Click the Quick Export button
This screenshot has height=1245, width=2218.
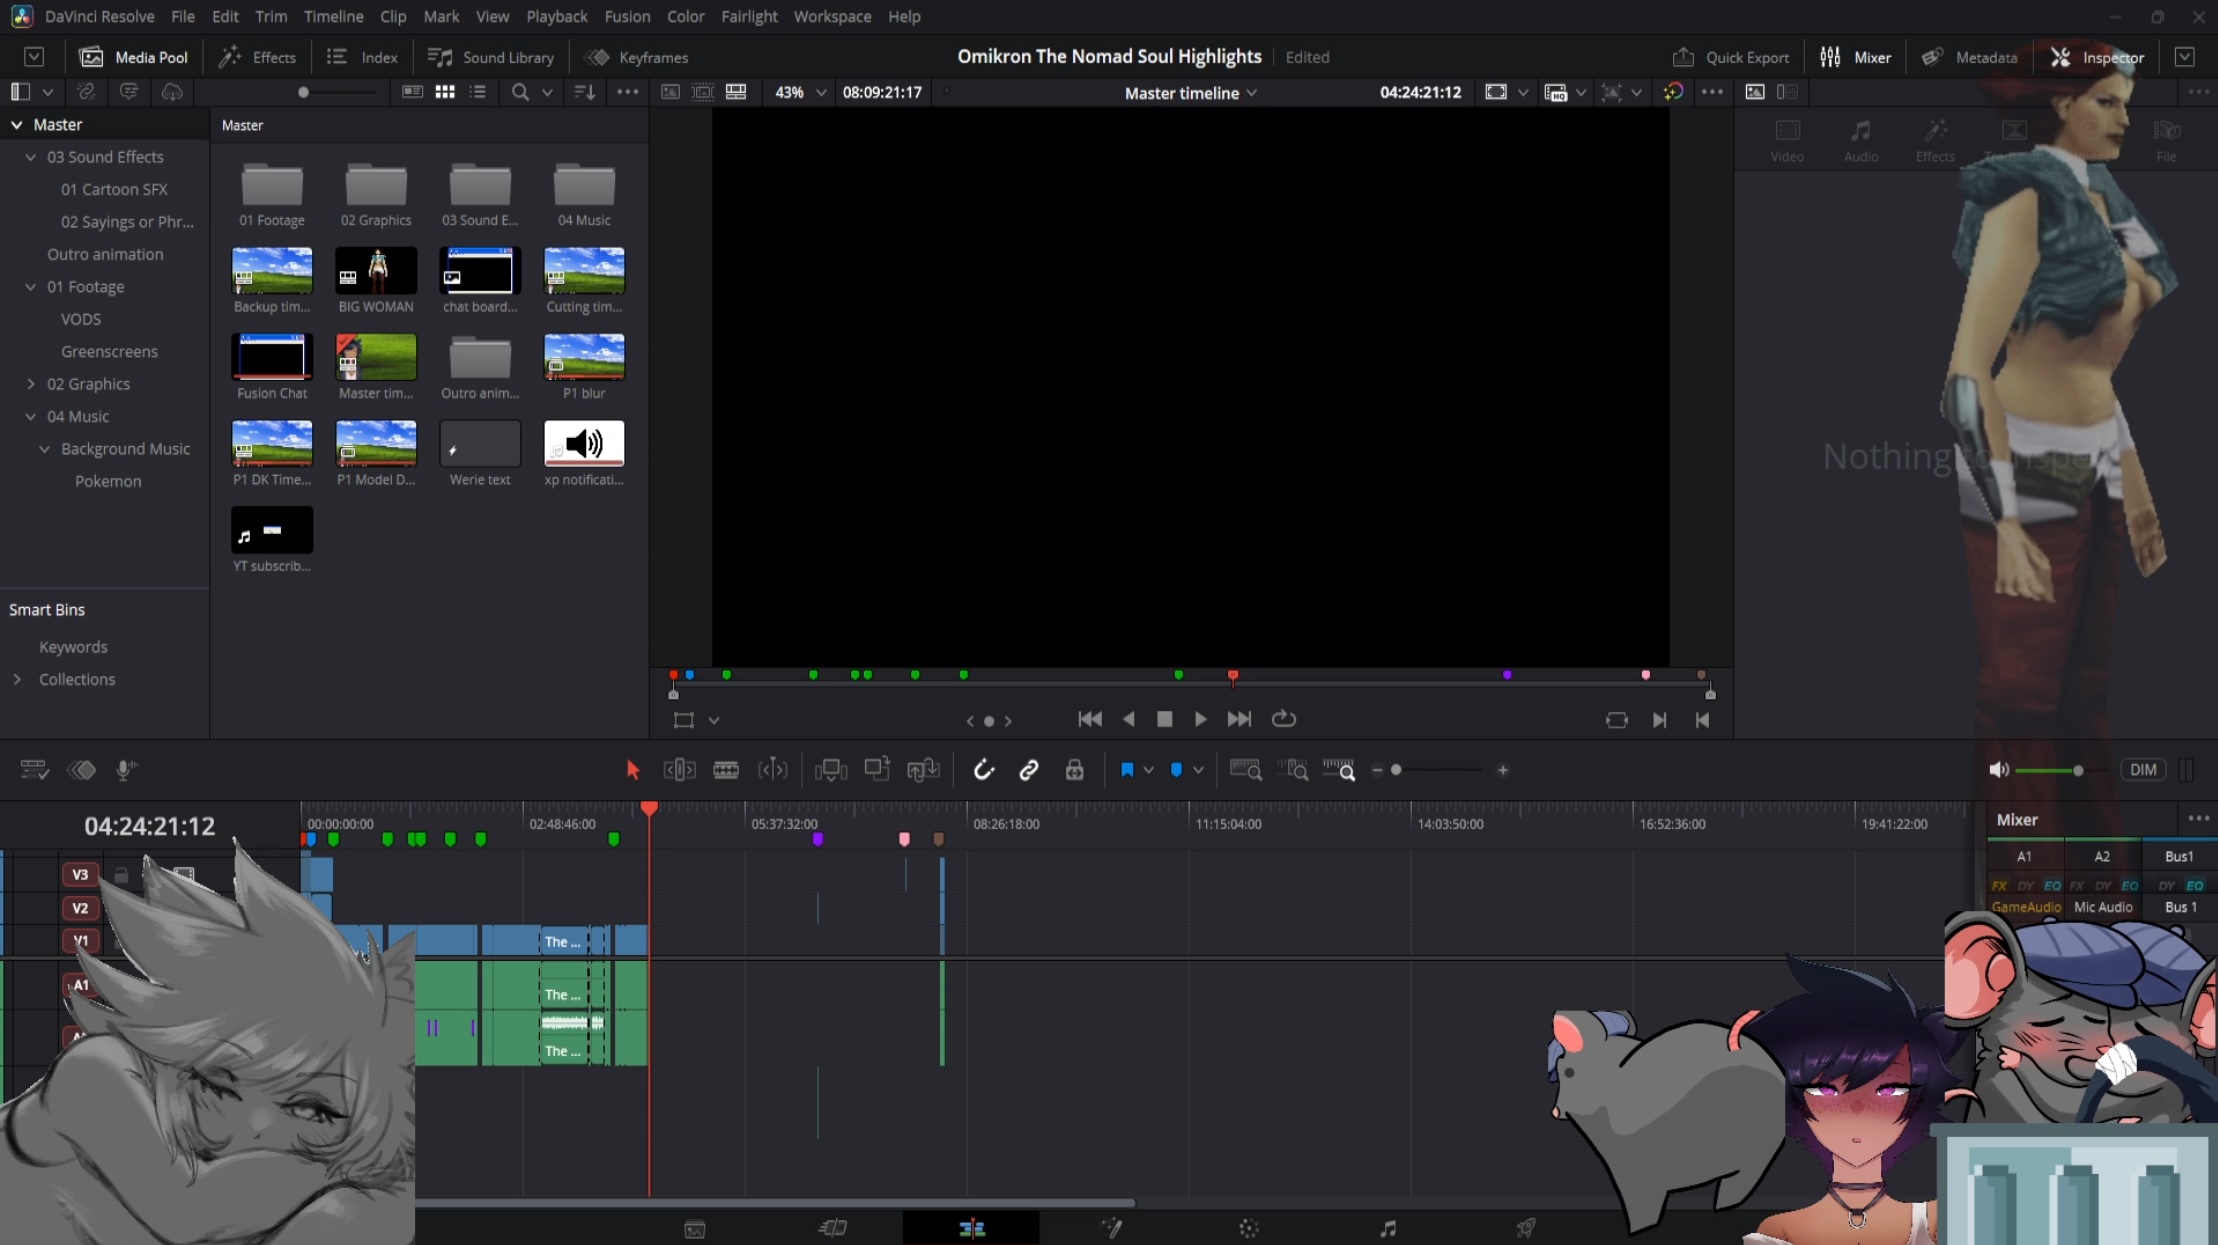tap(1731, 57)
